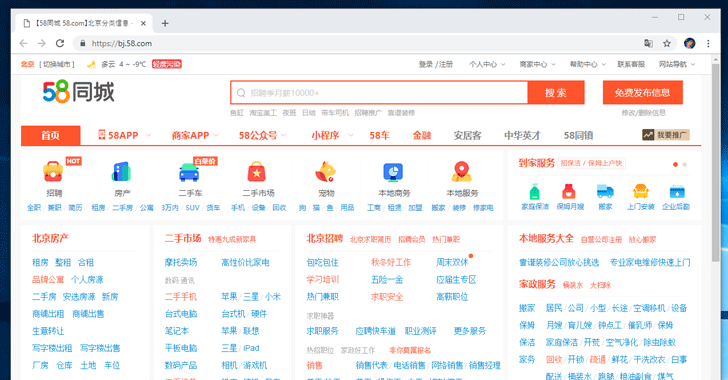This screenshot has height=380, width=728.
Task: Click the 免费发布信息 button
Action: pyautogui.click(x=643, y=92)
